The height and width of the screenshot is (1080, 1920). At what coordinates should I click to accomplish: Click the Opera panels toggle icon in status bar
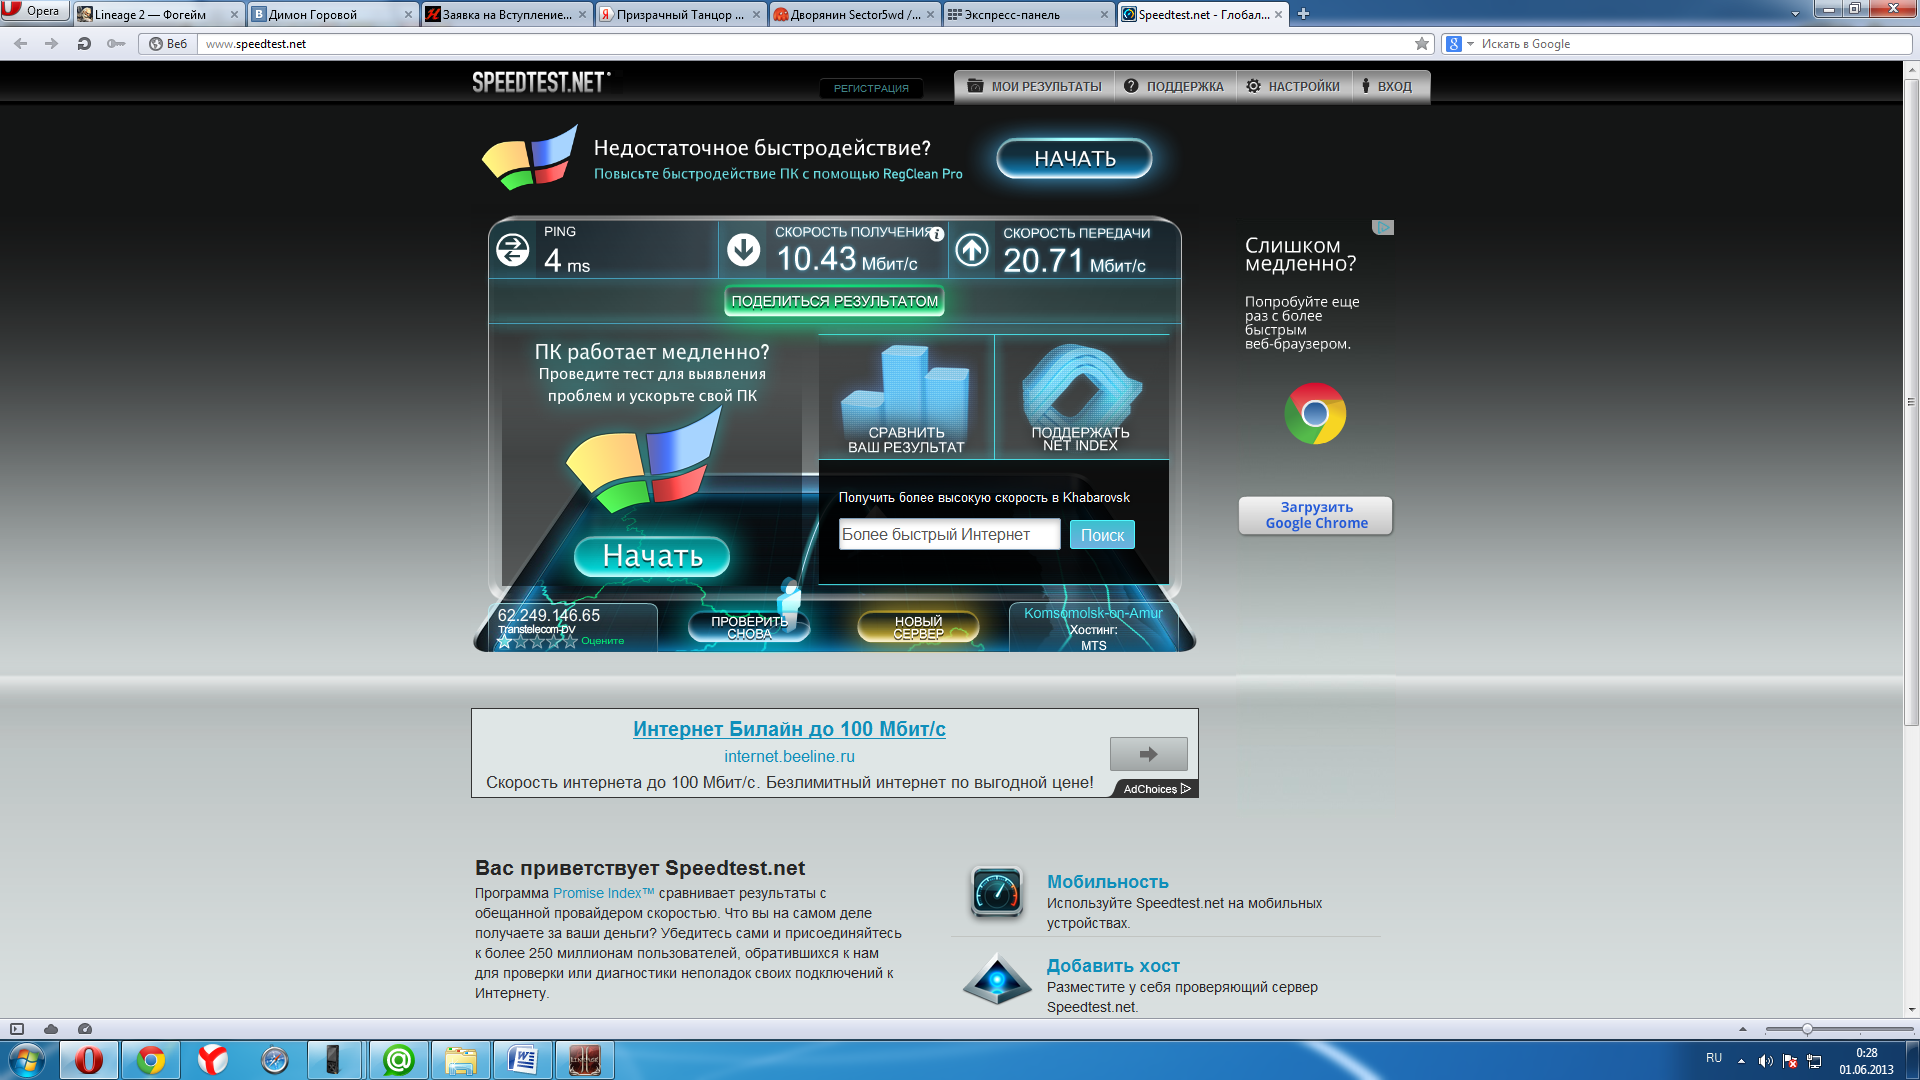pyautogui.click(x=17, y=1029)
